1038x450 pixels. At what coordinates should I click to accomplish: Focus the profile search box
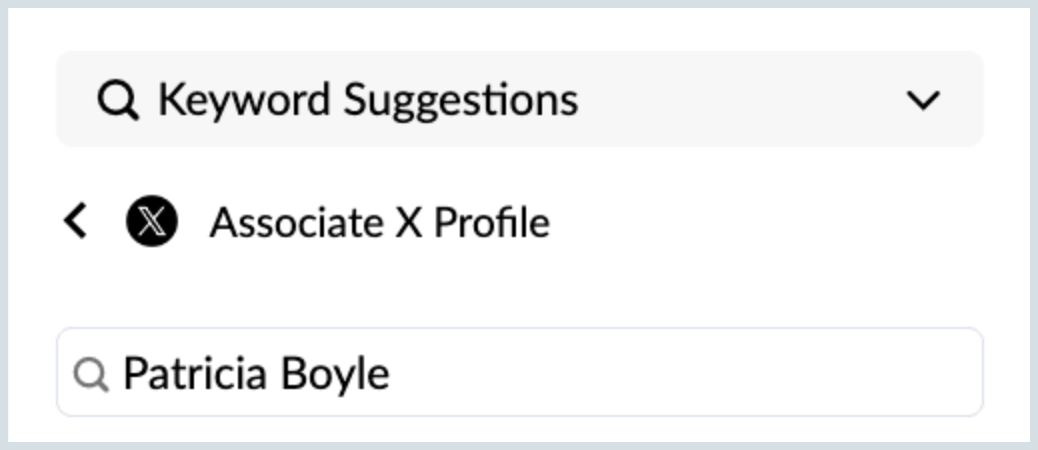point(520,373)
